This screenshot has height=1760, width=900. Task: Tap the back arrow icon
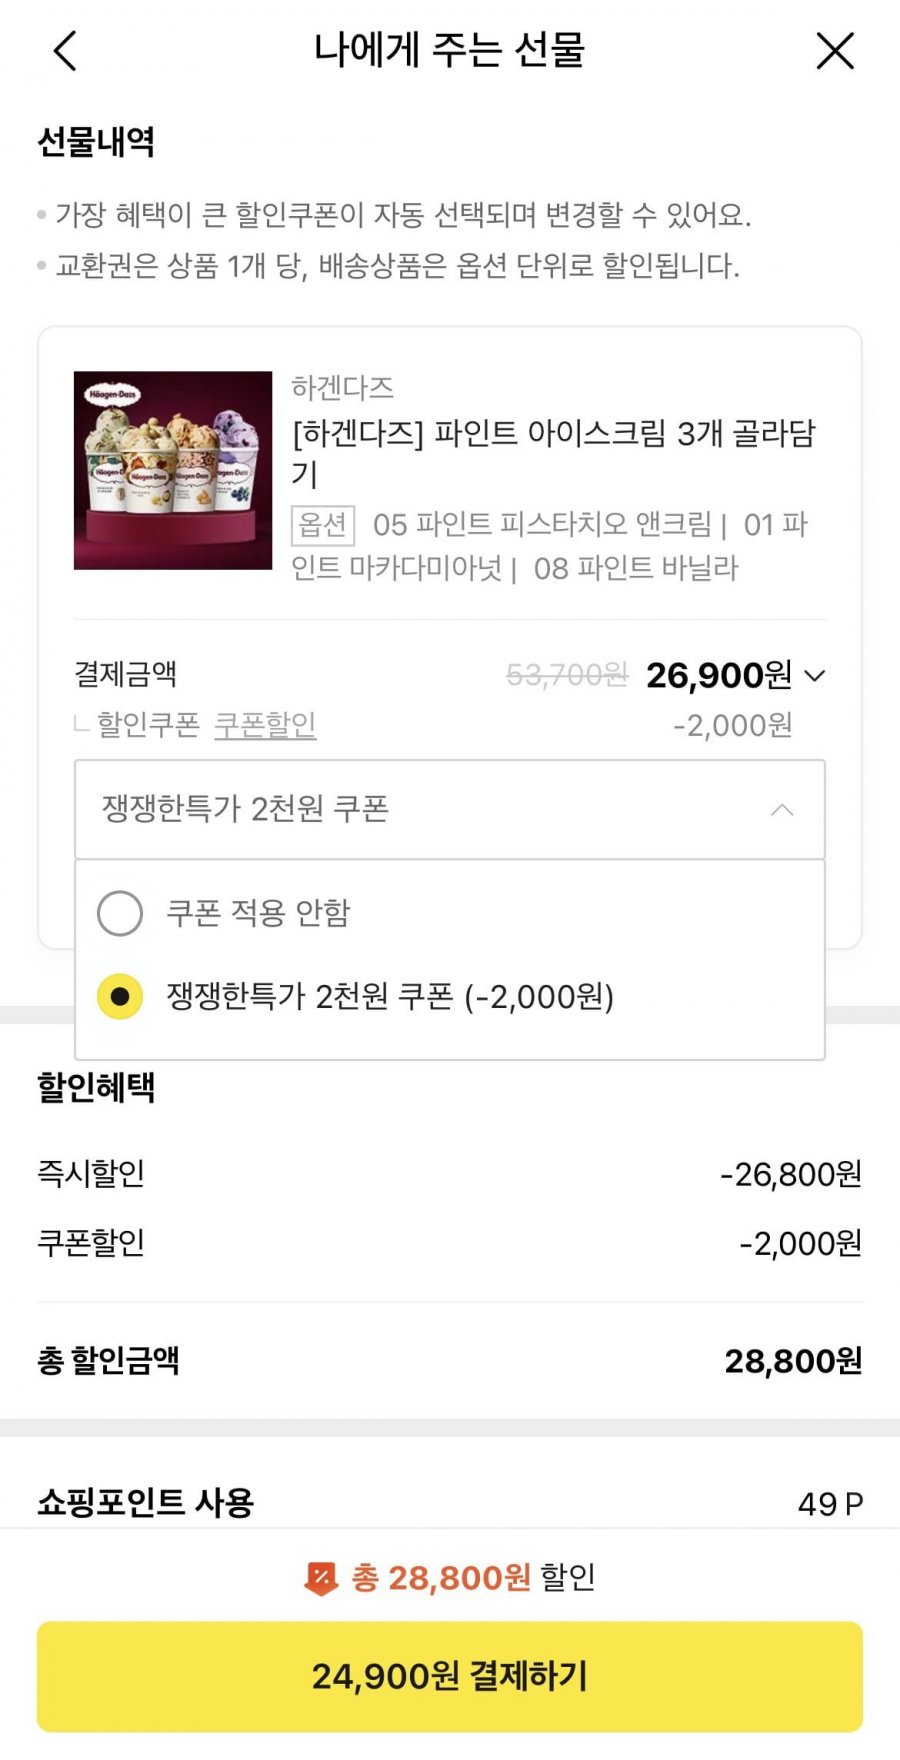(x=66, y=51)
